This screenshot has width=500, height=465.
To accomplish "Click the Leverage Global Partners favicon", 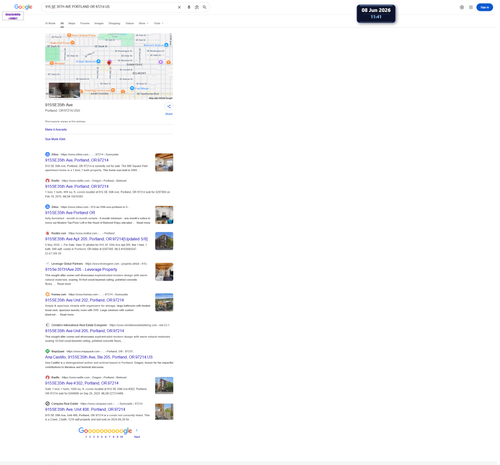I will 47,264.
